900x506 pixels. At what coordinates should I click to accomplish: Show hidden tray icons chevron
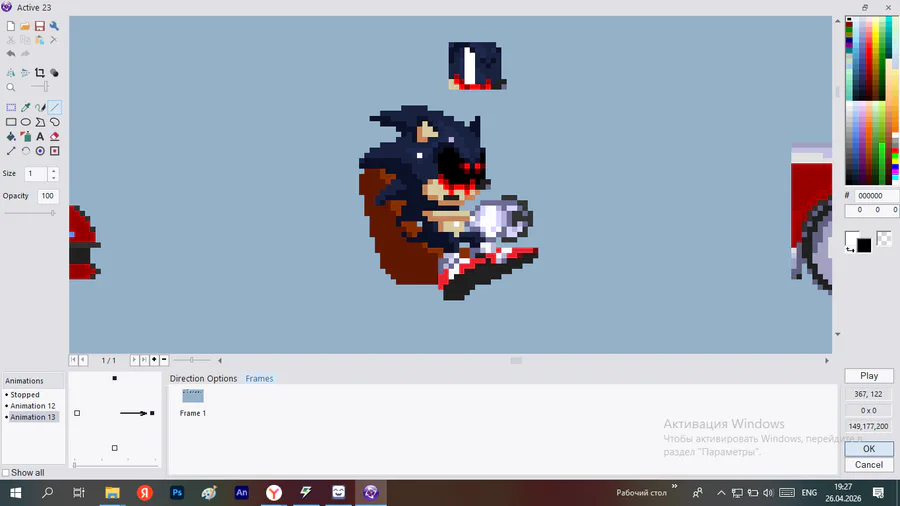tap(721, 493)
